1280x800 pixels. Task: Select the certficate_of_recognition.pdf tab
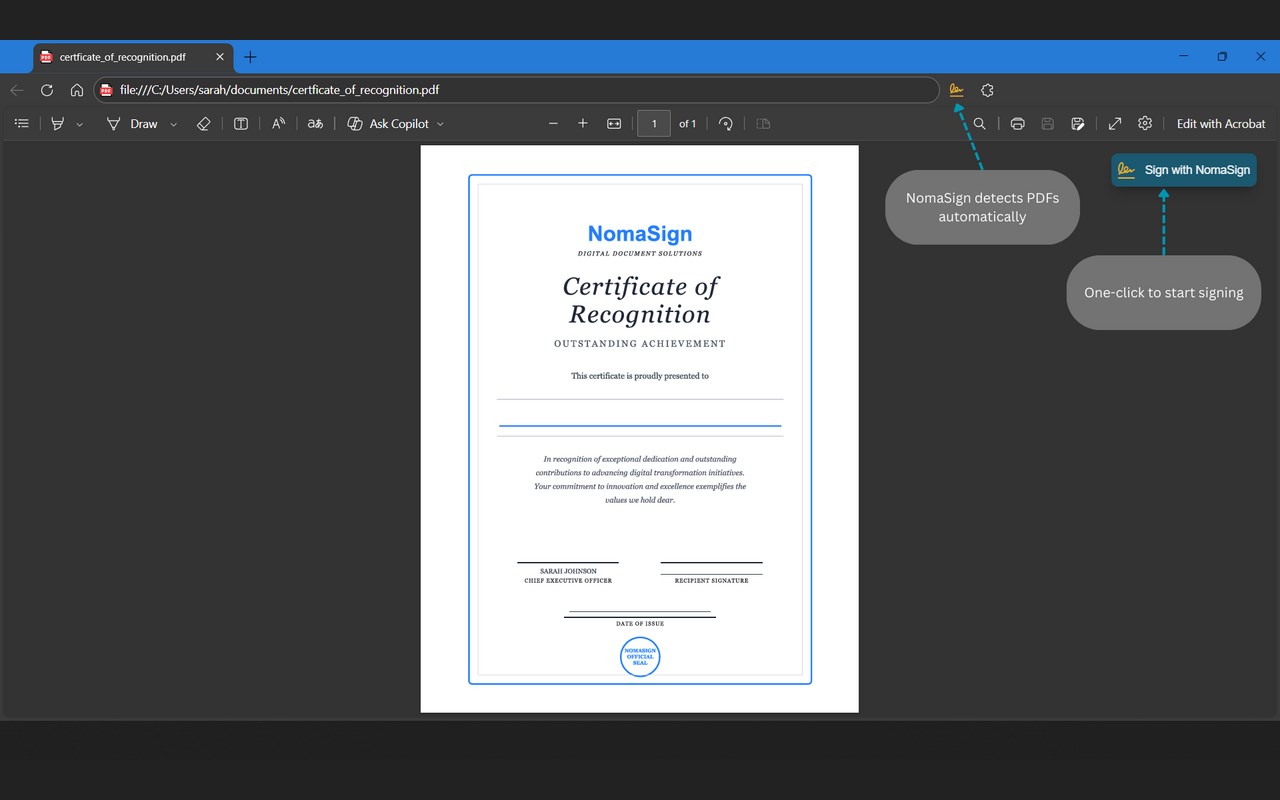tap(122, 57)
